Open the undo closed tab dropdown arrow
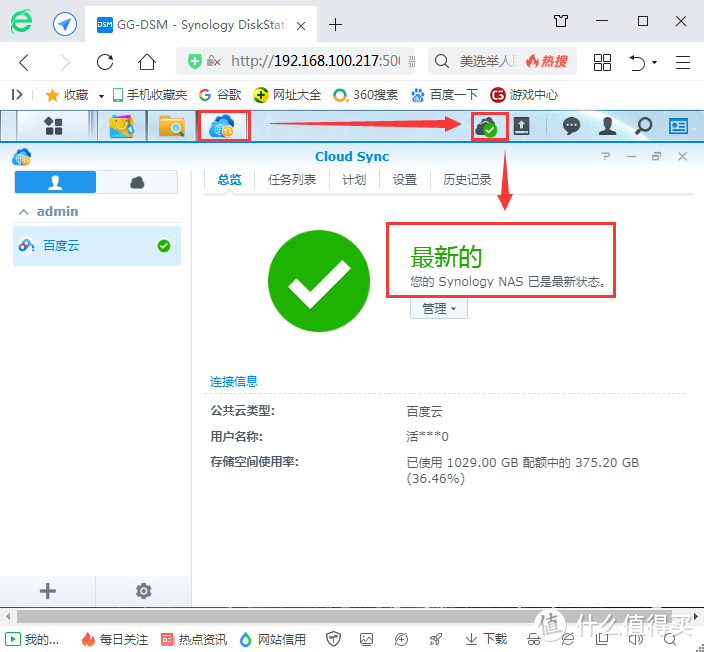This screenshot has width=704, height=652. click(655, 62)
